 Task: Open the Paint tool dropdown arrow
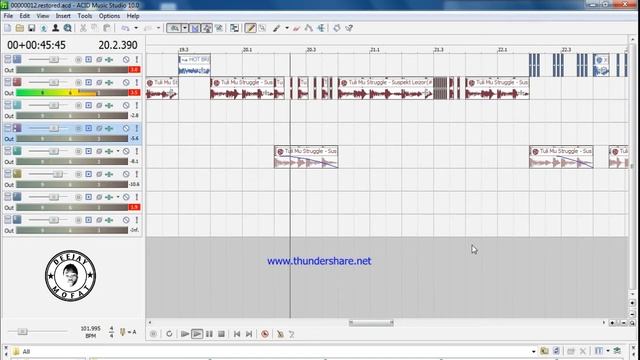coord(287,28)
